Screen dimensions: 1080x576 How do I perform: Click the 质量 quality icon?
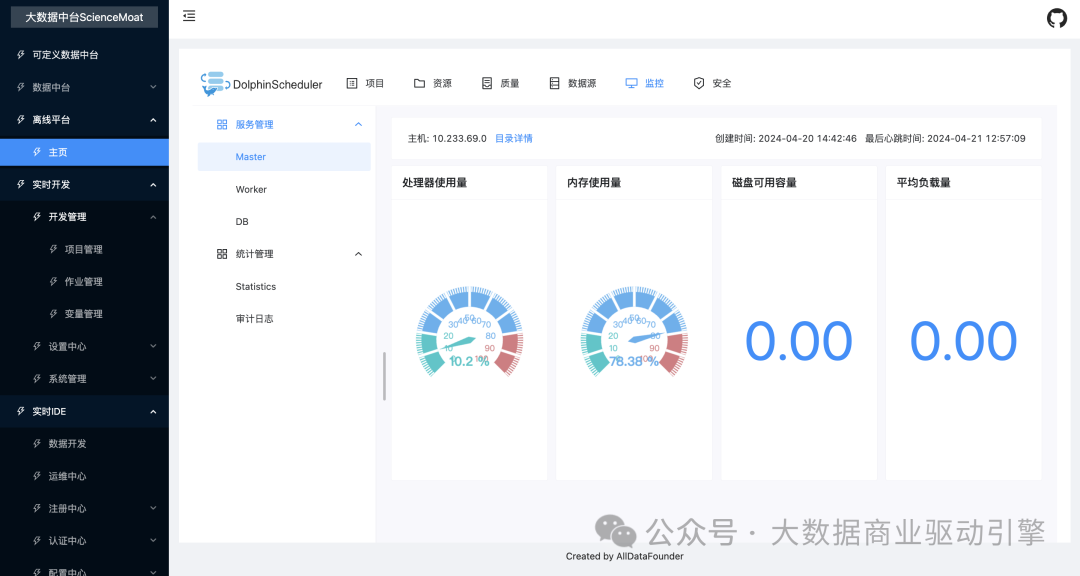pos(487,84)
